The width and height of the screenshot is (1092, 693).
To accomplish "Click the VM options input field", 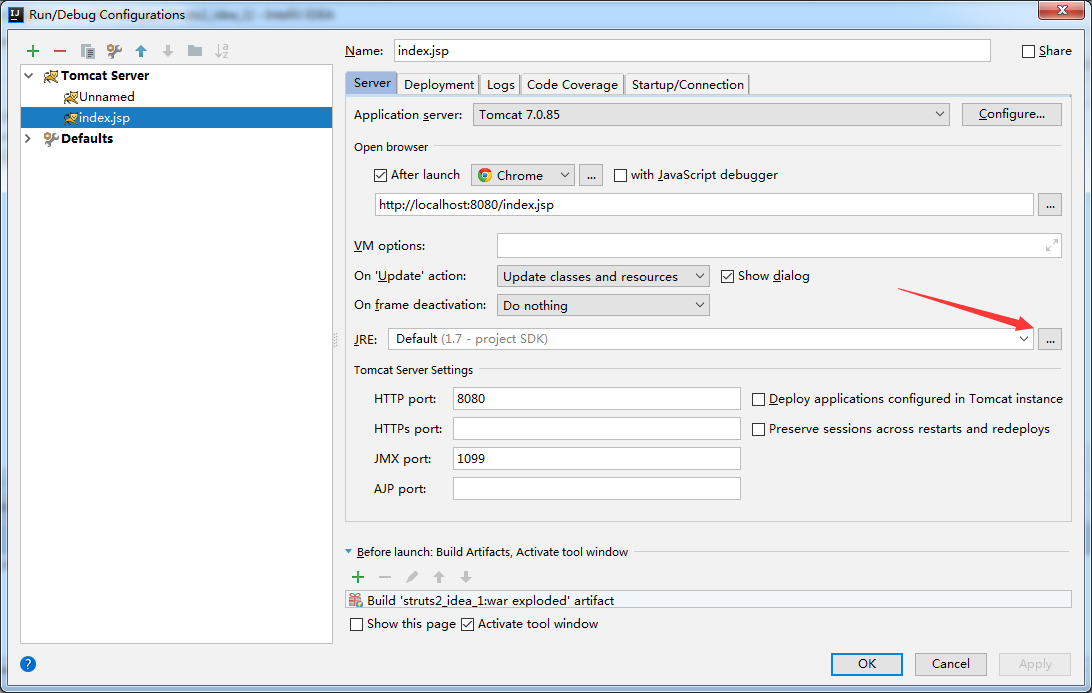I will pos(779,245).
